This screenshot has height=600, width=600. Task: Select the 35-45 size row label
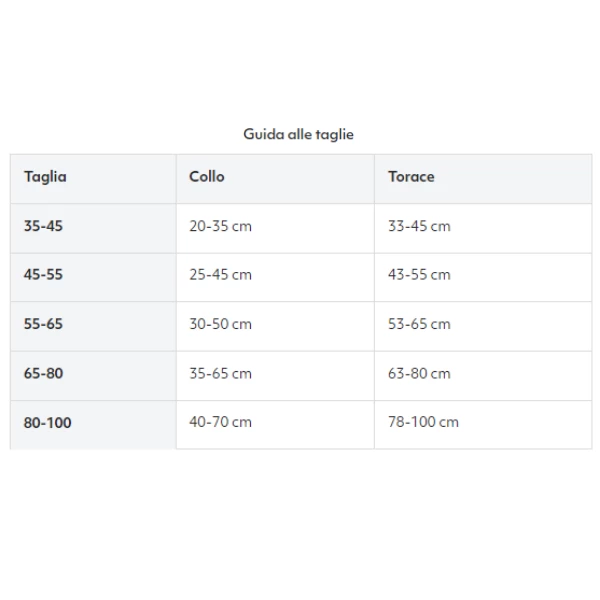pyautogui.click(x=43, y=227)
